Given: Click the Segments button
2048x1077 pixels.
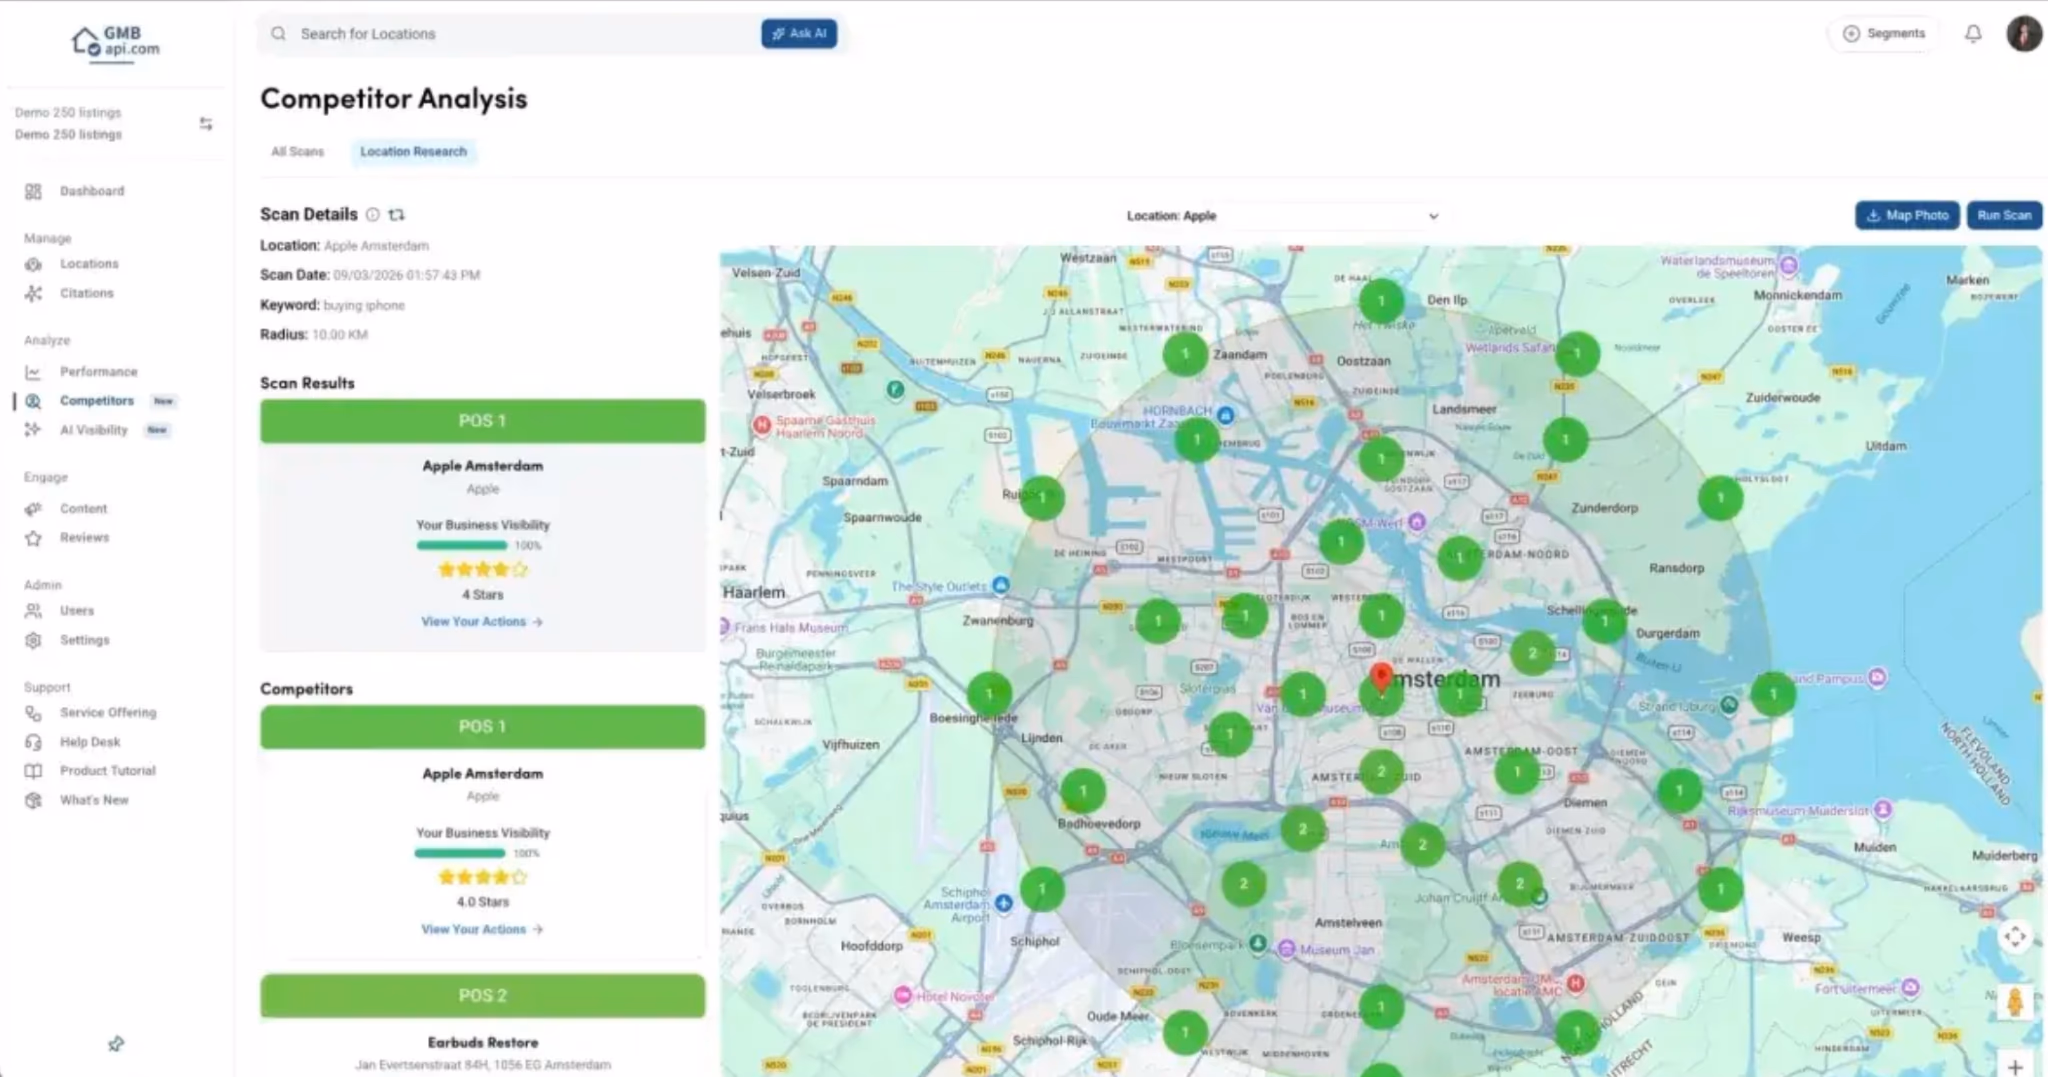Looking at the screenshot, I should tap(1884, 34).
